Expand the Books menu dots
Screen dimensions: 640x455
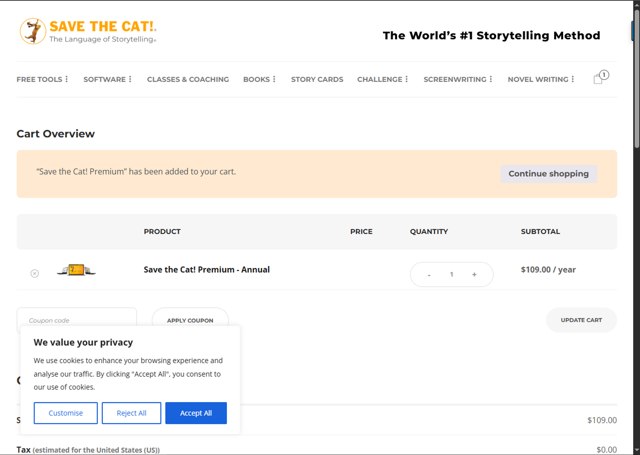coord(274,79)
